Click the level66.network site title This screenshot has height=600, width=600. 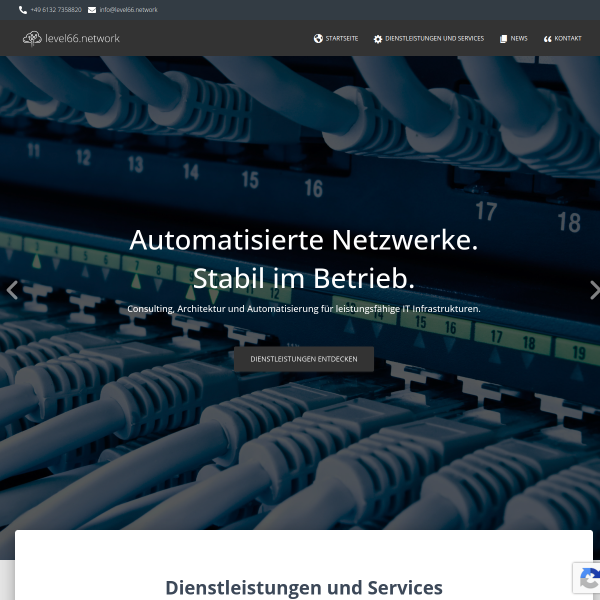pyautogui.click(x=82, y=39)
